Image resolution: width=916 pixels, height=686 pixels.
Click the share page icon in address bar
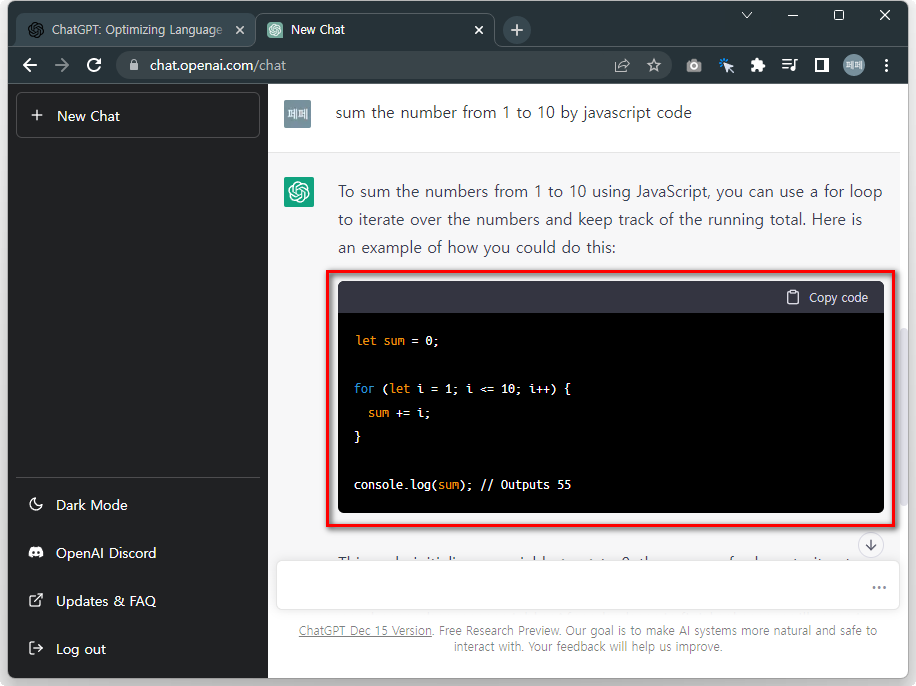[622, 65]
